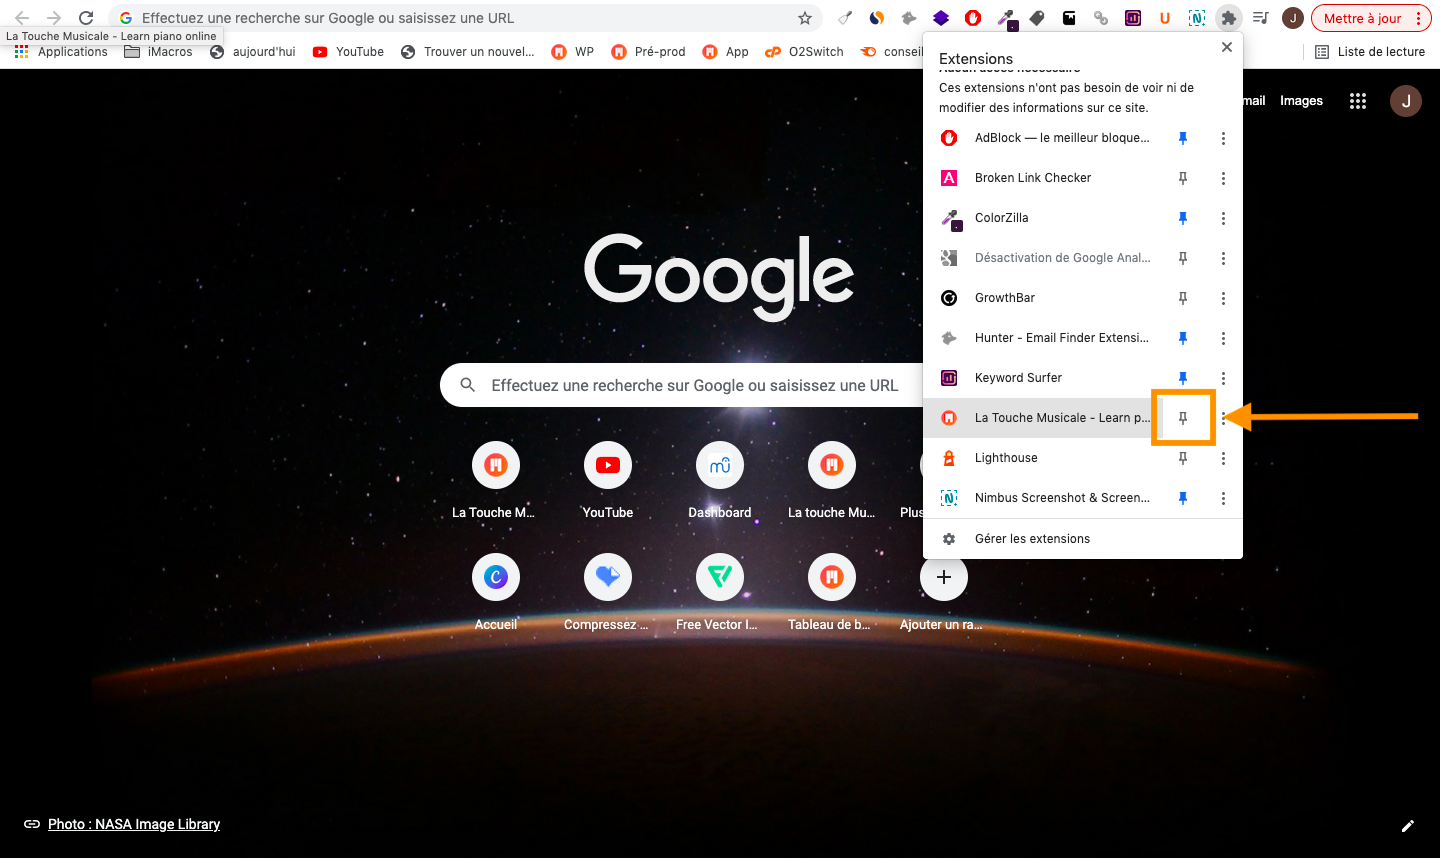1440x858 pixels.
Task: Open the Google apps grid icon
Action: [1357, 101]
